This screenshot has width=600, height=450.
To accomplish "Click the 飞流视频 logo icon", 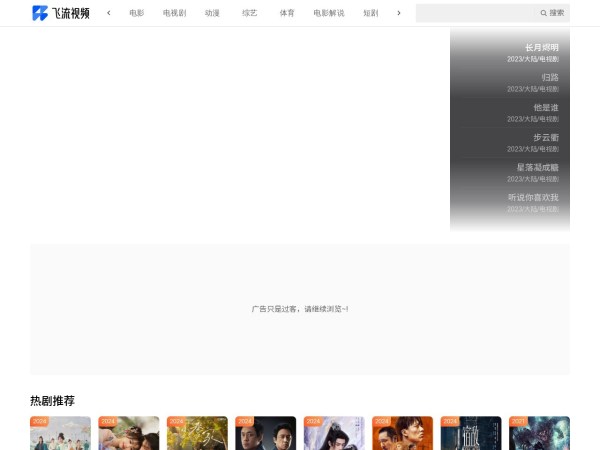I will pos(40,13).
